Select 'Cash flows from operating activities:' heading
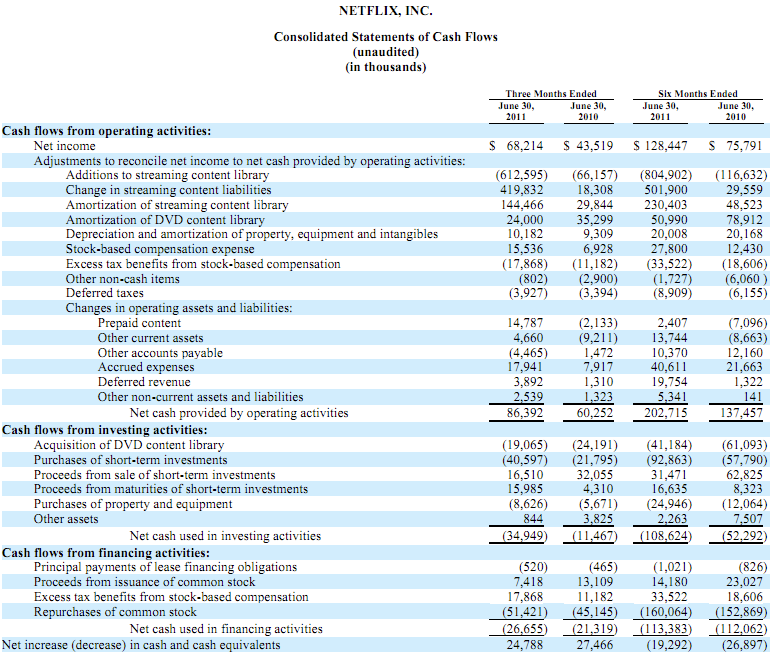The width and height of the screenshot is (776, 652). (106, 131)
